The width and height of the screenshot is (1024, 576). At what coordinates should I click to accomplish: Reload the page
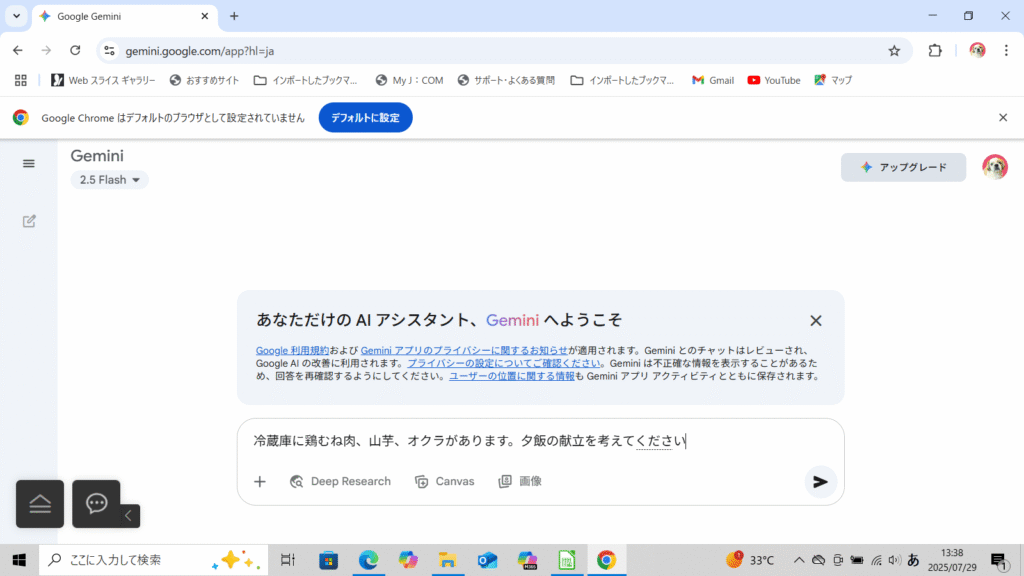point(75,50)
